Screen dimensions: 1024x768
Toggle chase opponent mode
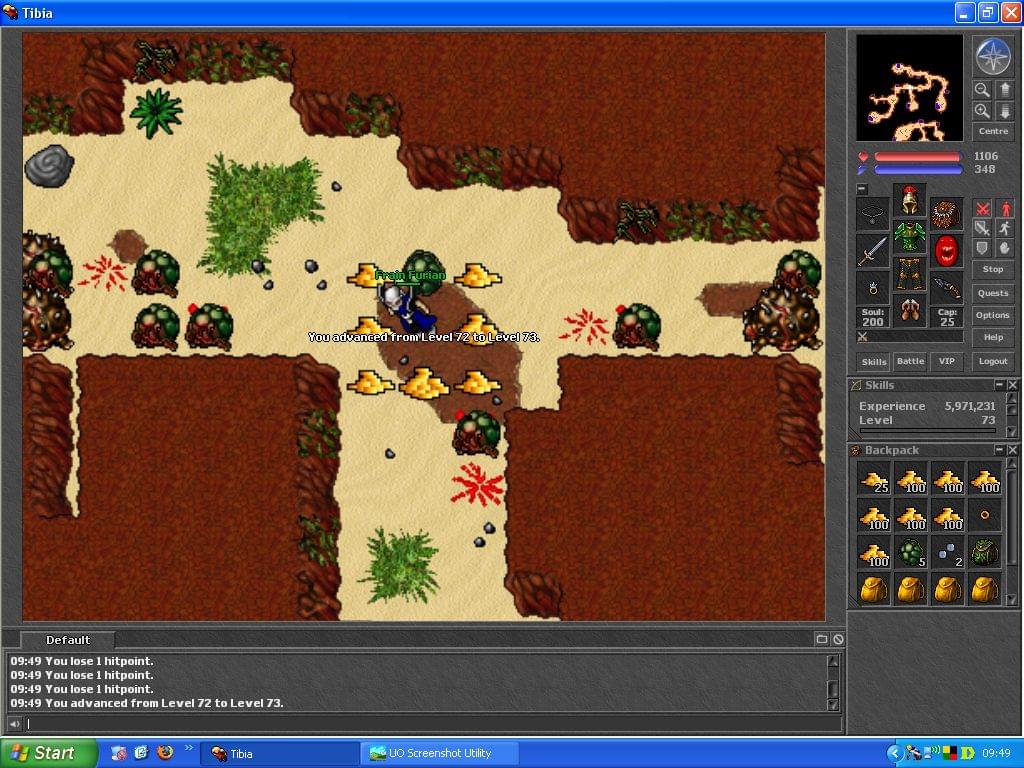[x=1005, y=229]
